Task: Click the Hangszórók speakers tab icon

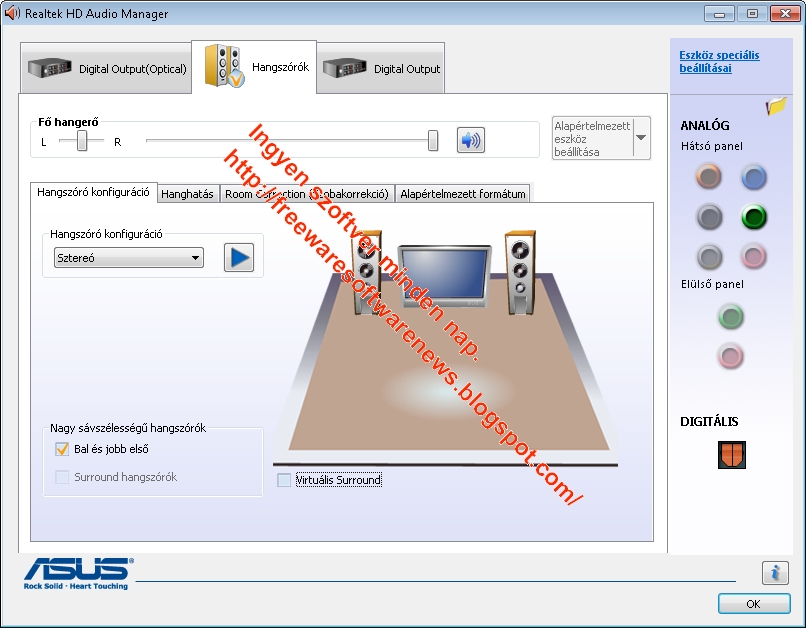Action: click(224, 66)
